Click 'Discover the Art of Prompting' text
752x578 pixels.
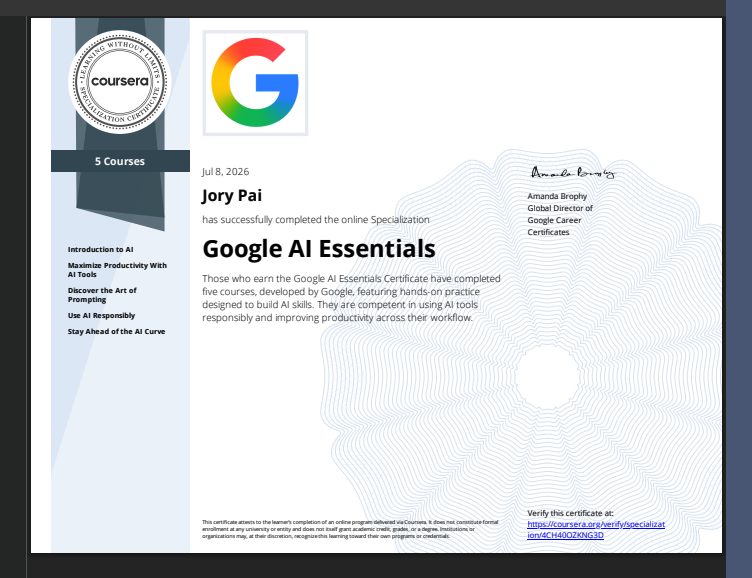(102, 295)
